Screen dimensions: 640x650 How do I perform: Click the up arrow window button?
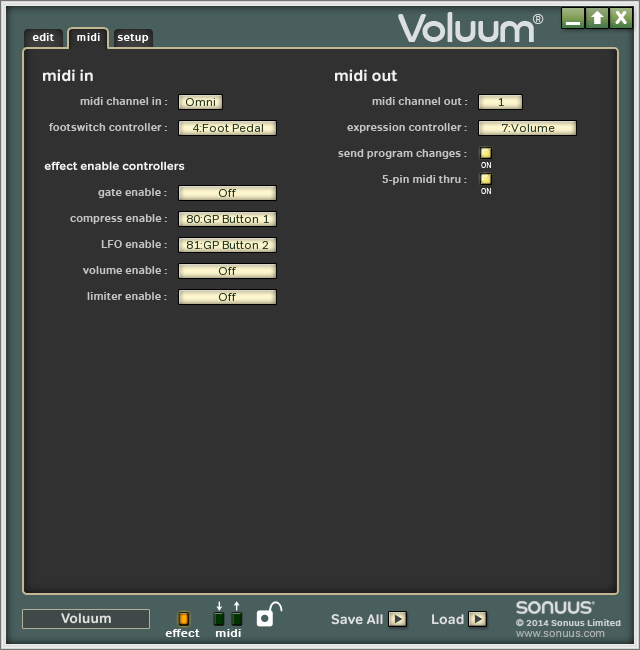[x=597, y=18]
